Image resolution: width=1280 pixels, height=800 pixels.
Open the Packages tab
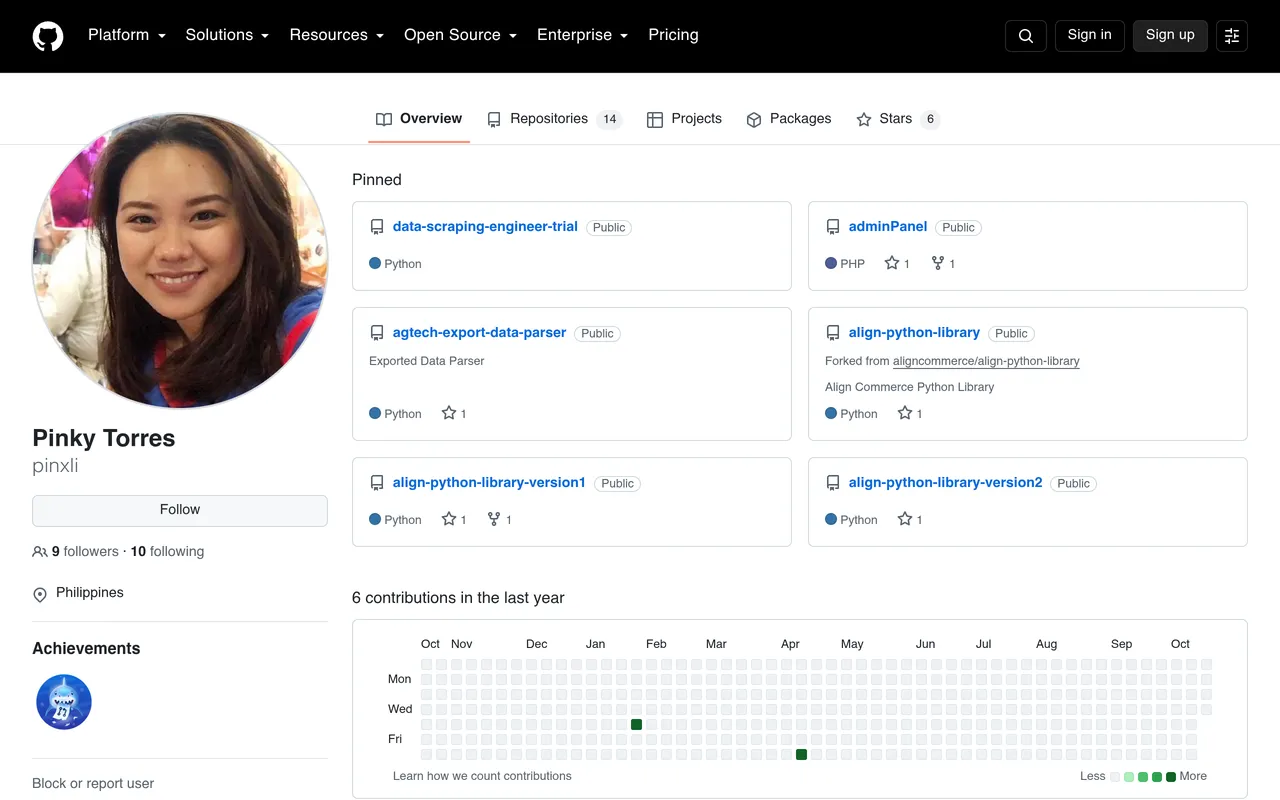click(789, 119)
